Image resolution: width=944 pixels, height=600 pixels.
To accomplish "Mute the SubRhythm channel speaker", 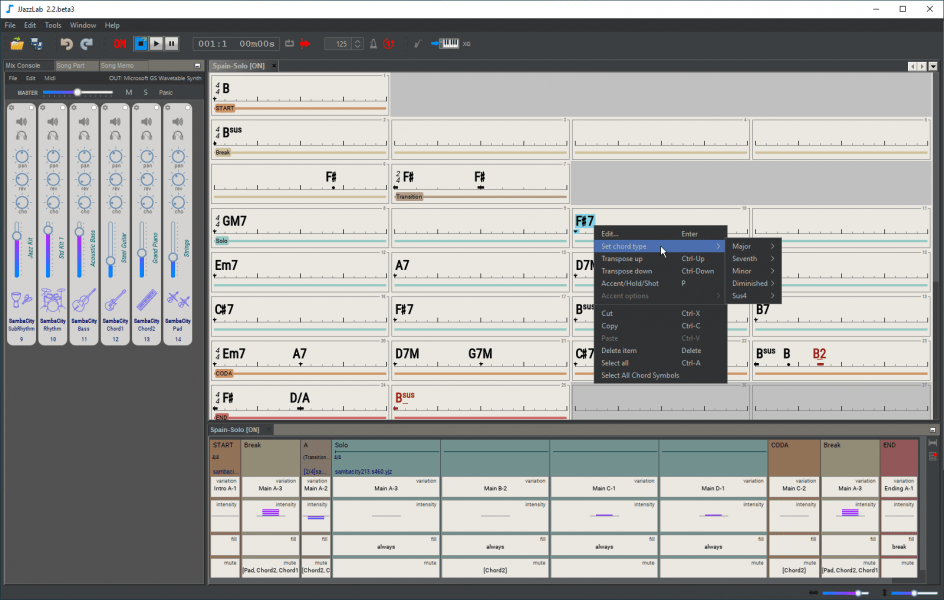I will (x=22, y=122).
